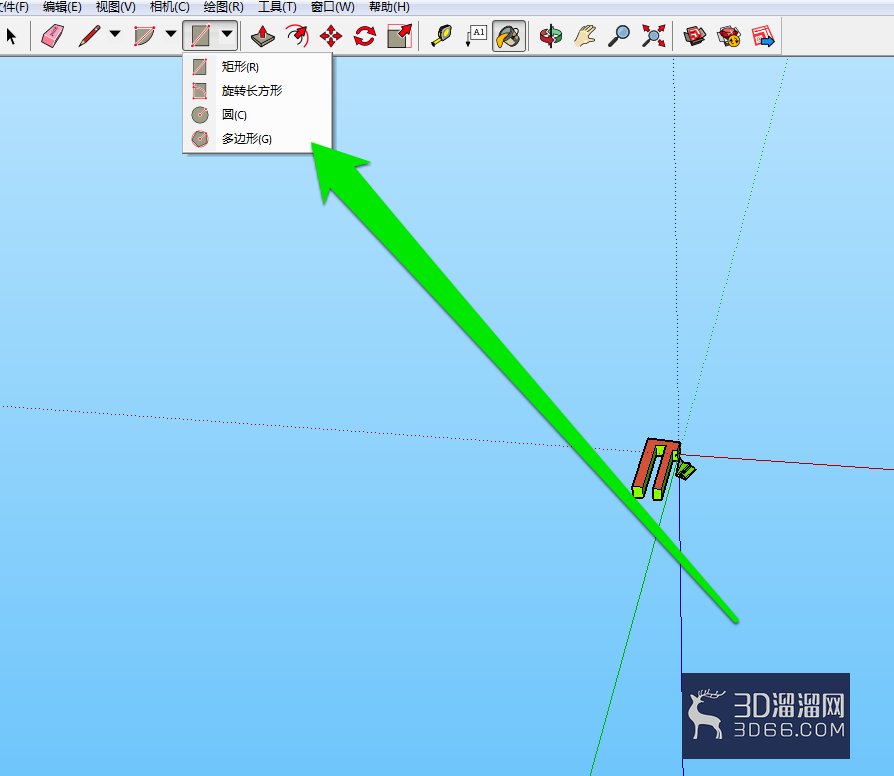Image resolution: width=894 pixels, height=776 pixels.
Task: Click the Rectangle shape tool button
Action: 200,36
